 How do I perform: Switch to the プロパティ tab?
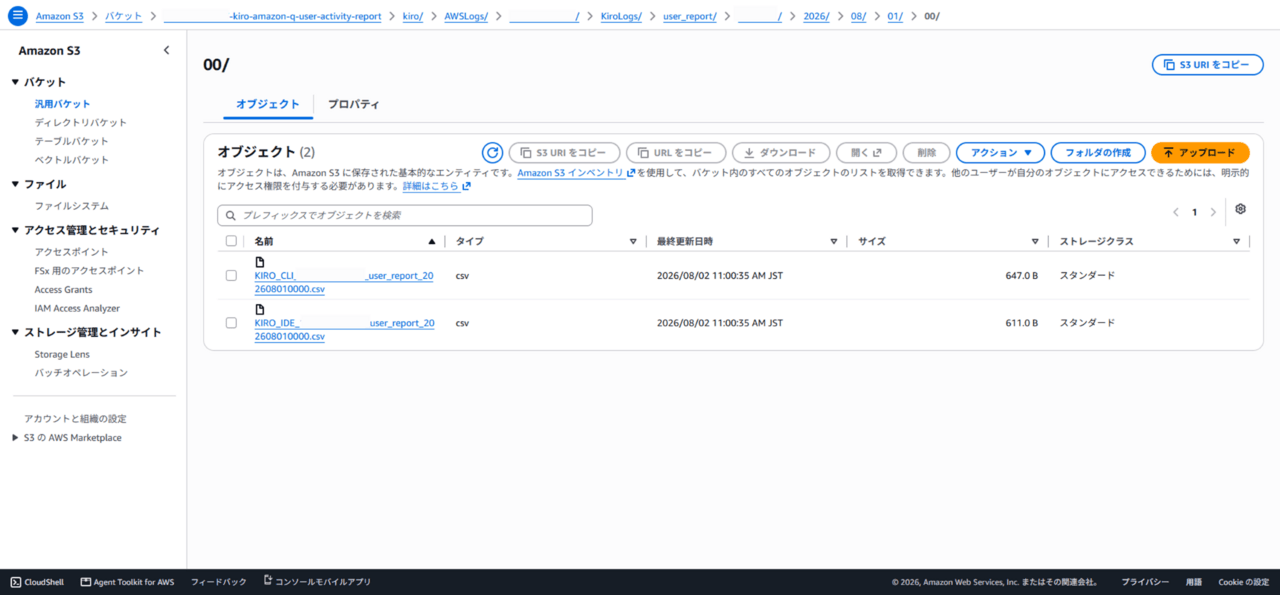pyautogui.click(x=354, y=104)
